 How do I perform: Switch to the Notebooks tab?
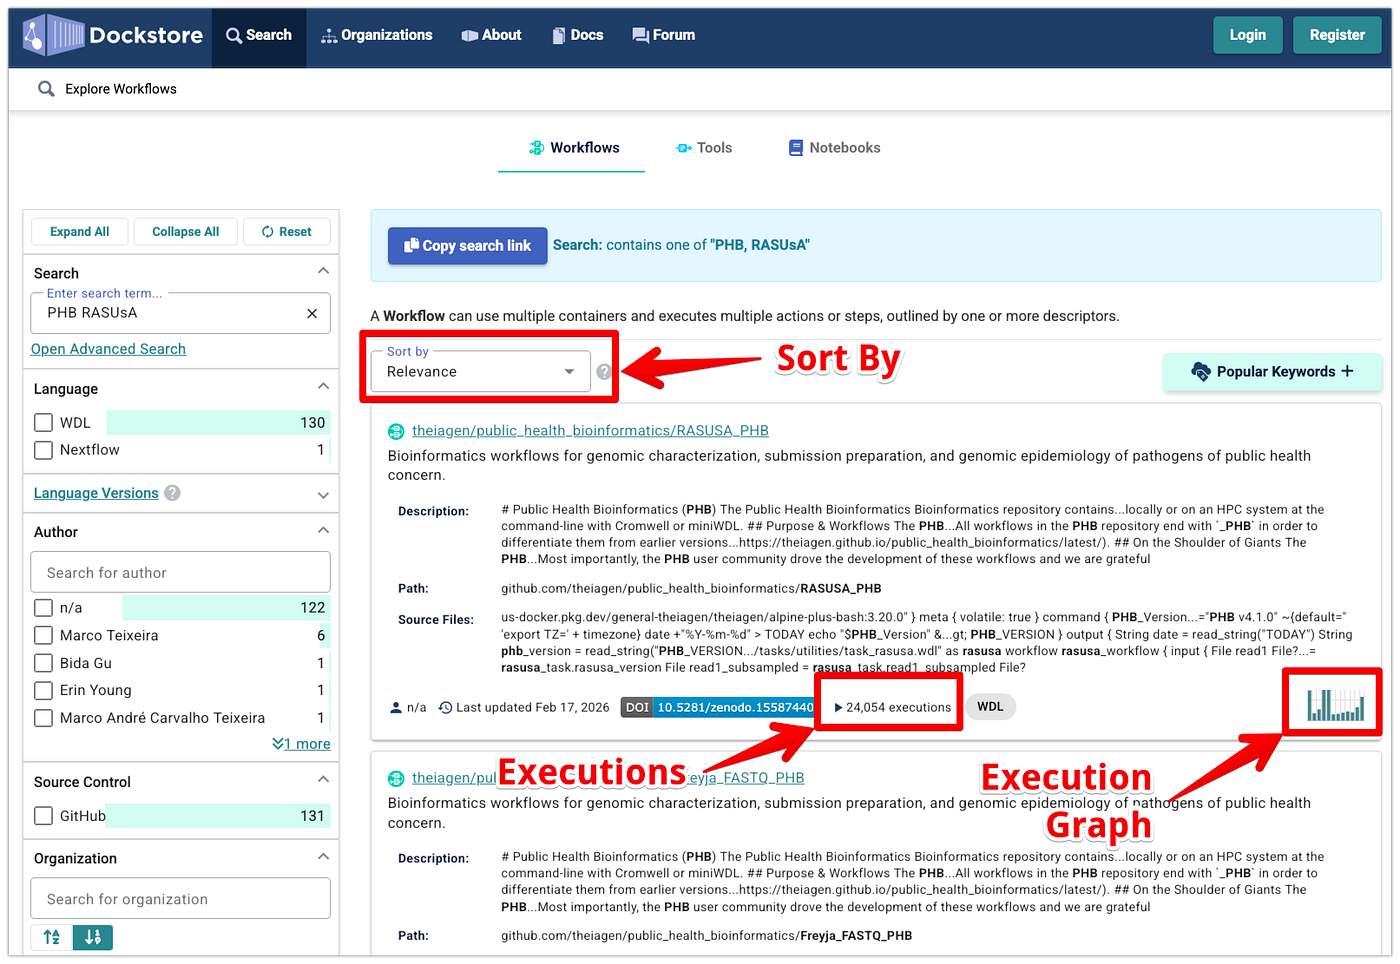(835, 148)
